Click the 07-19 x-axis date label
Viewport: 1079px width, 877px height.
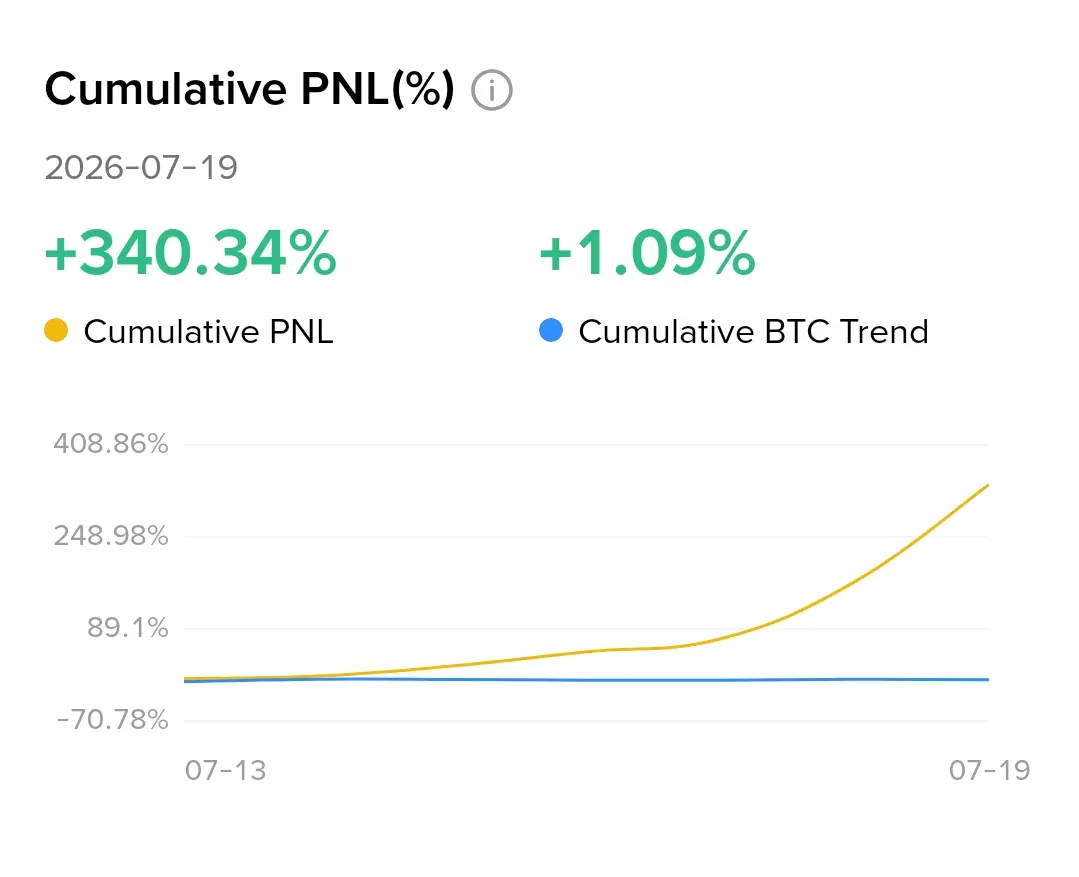(989, 770)
